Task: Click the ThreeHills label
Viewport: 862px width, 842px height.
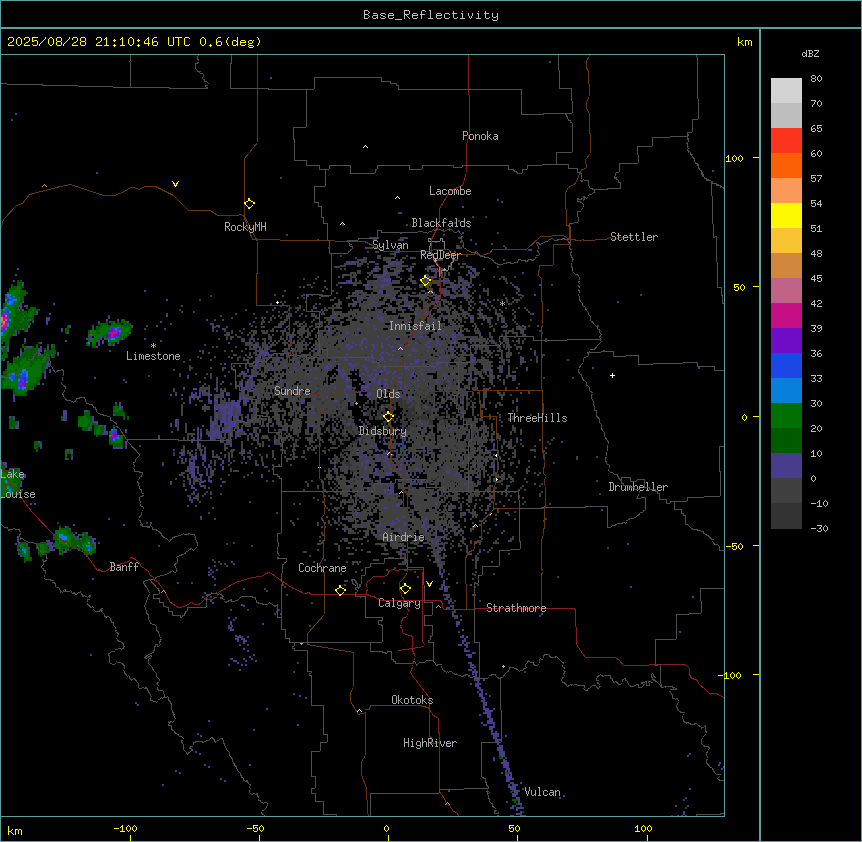Action: 537,418
